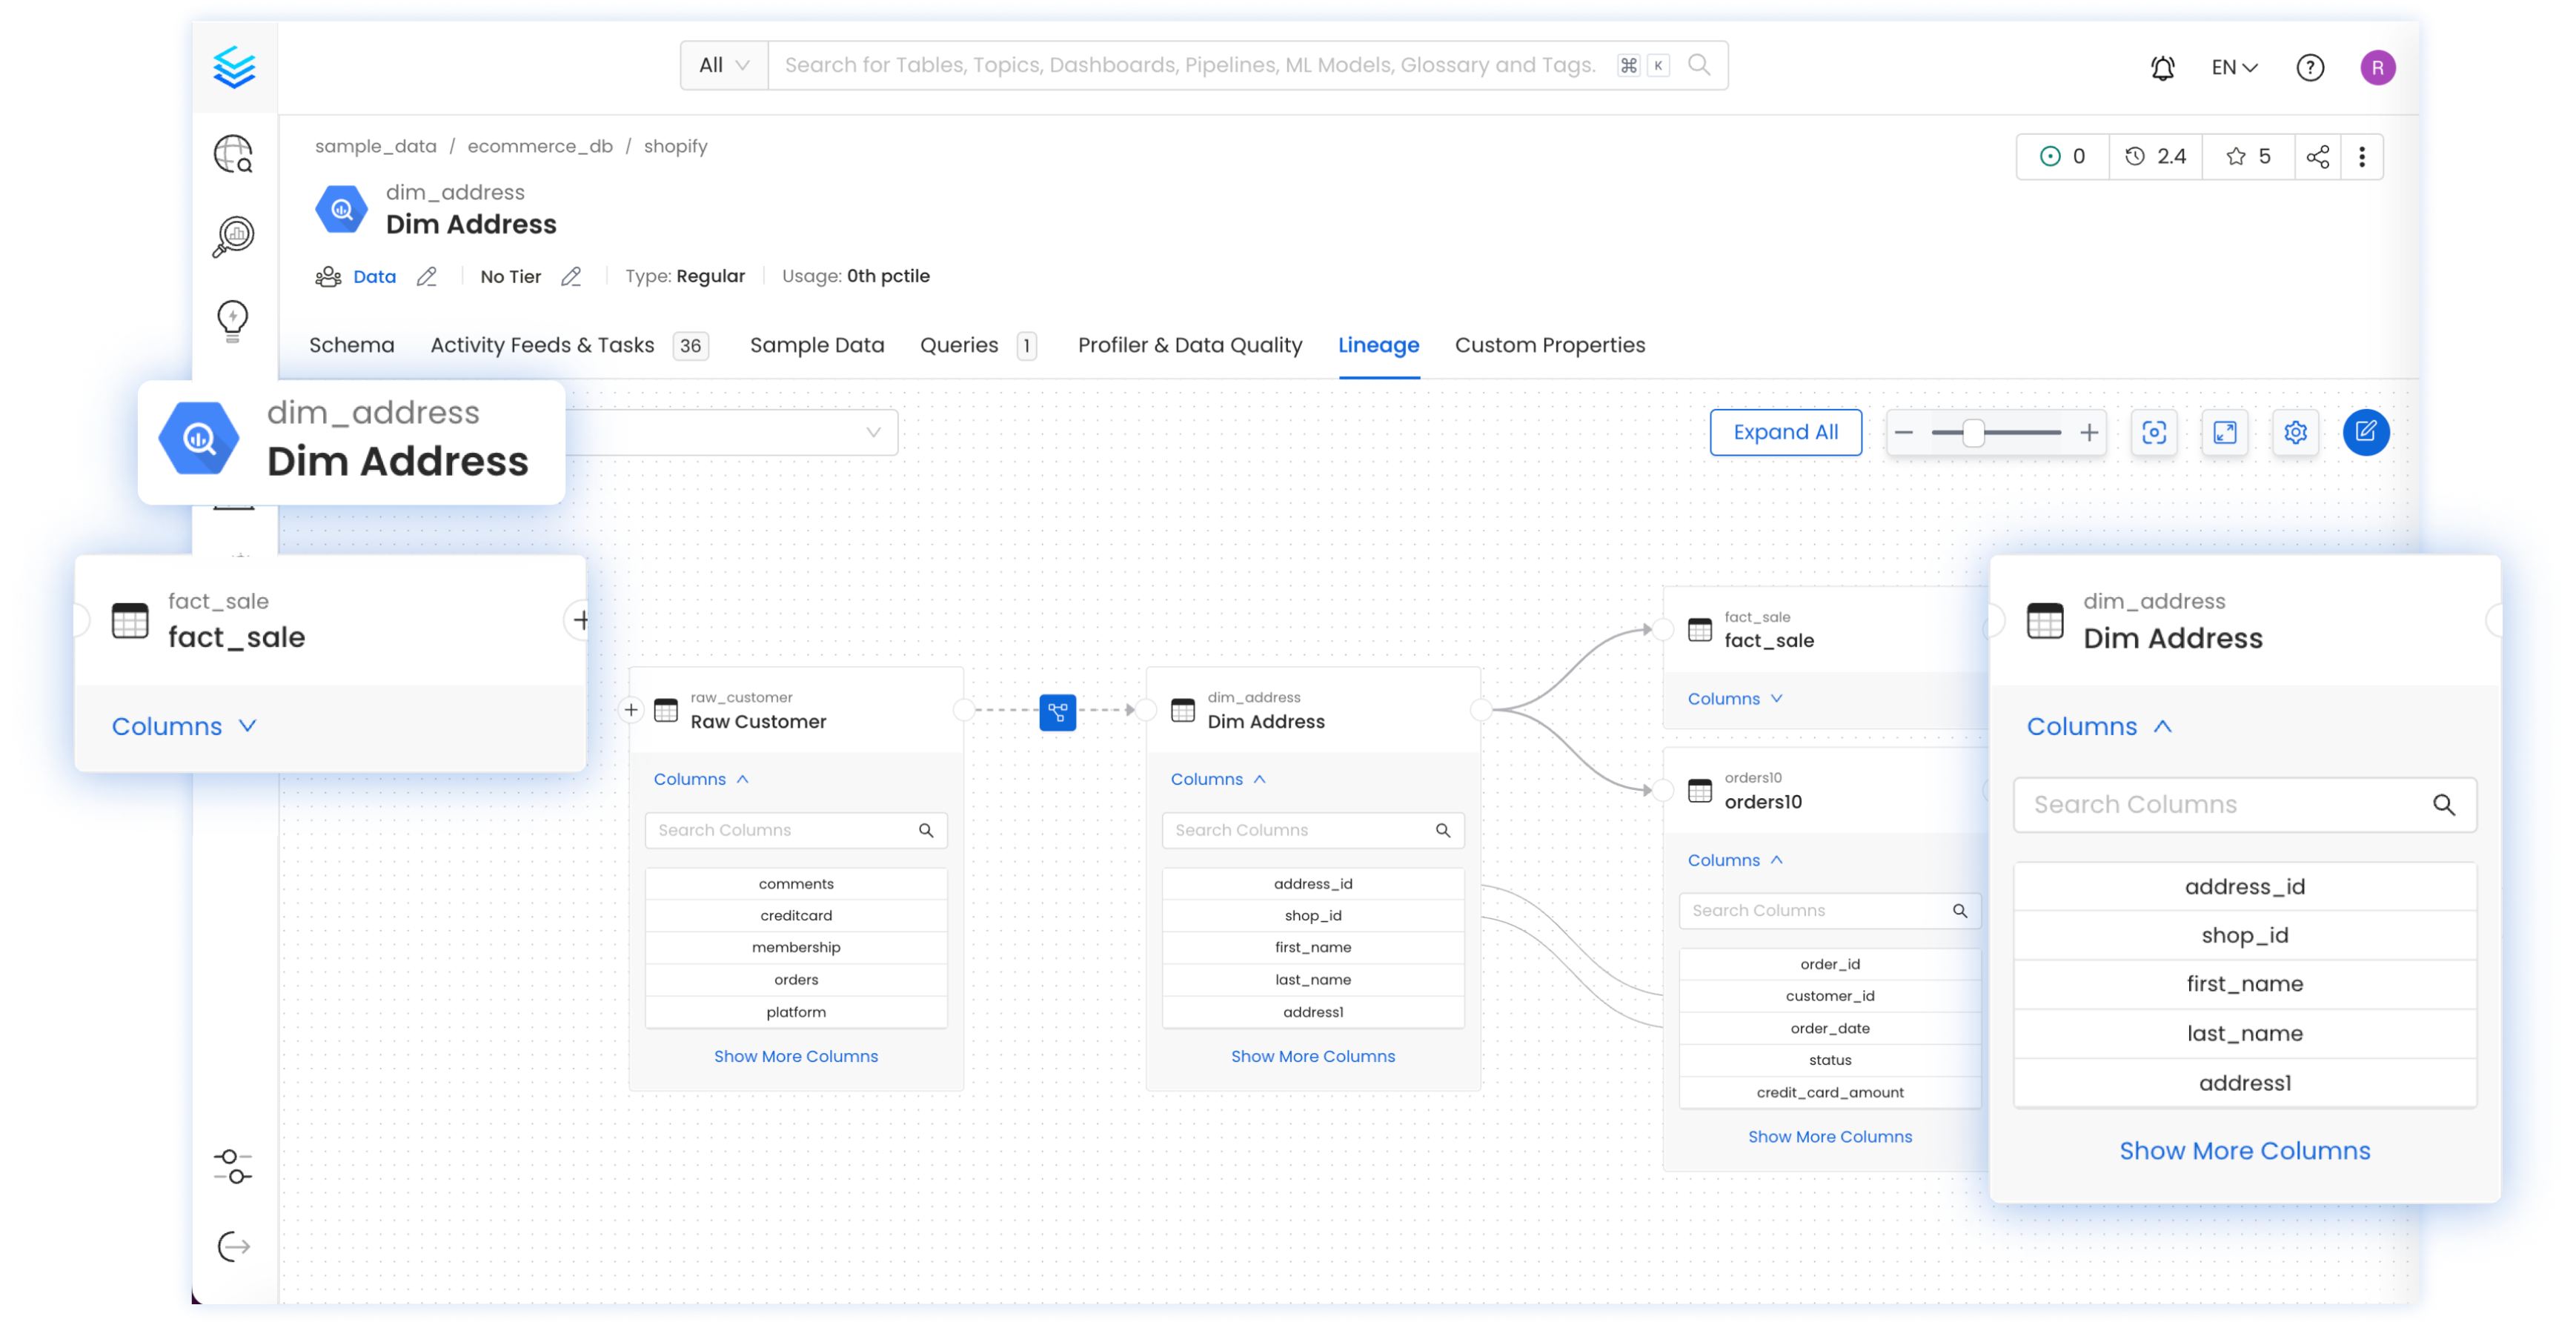This screenshot has width=2576, height=1325.
Task: Open the lineage settings gear
Action: tap(2296, 432)
